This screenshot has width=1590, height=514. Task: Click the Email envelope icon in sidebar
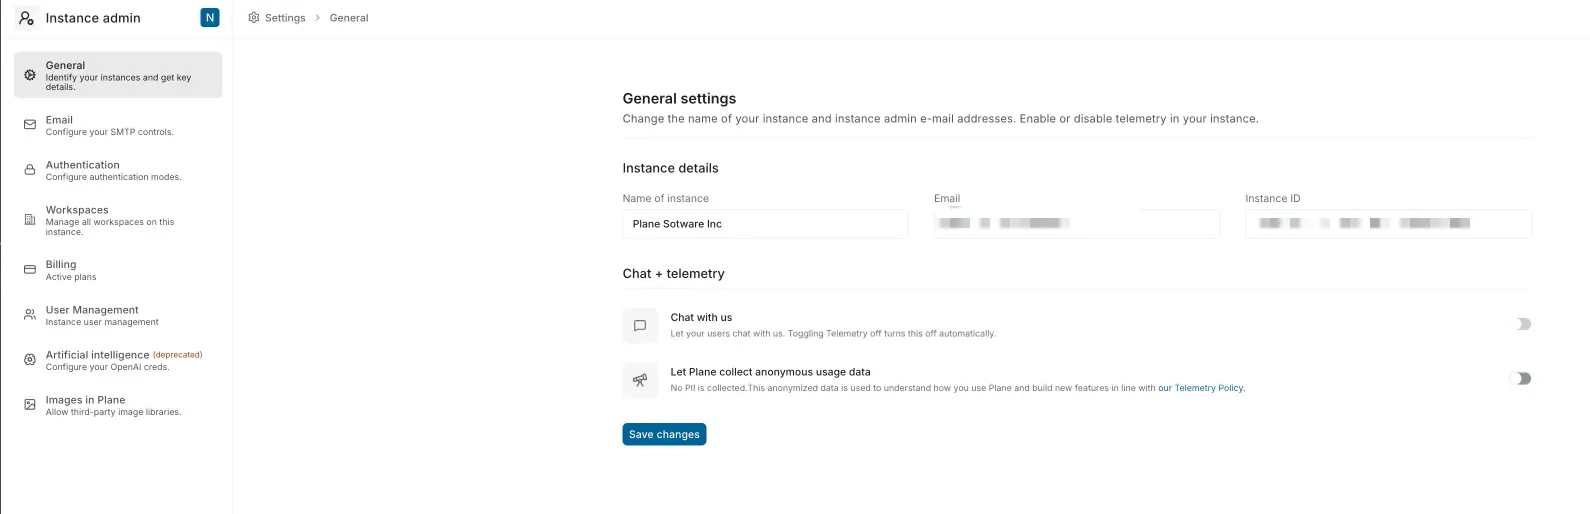pyautogui.click(x=30, y=125)
